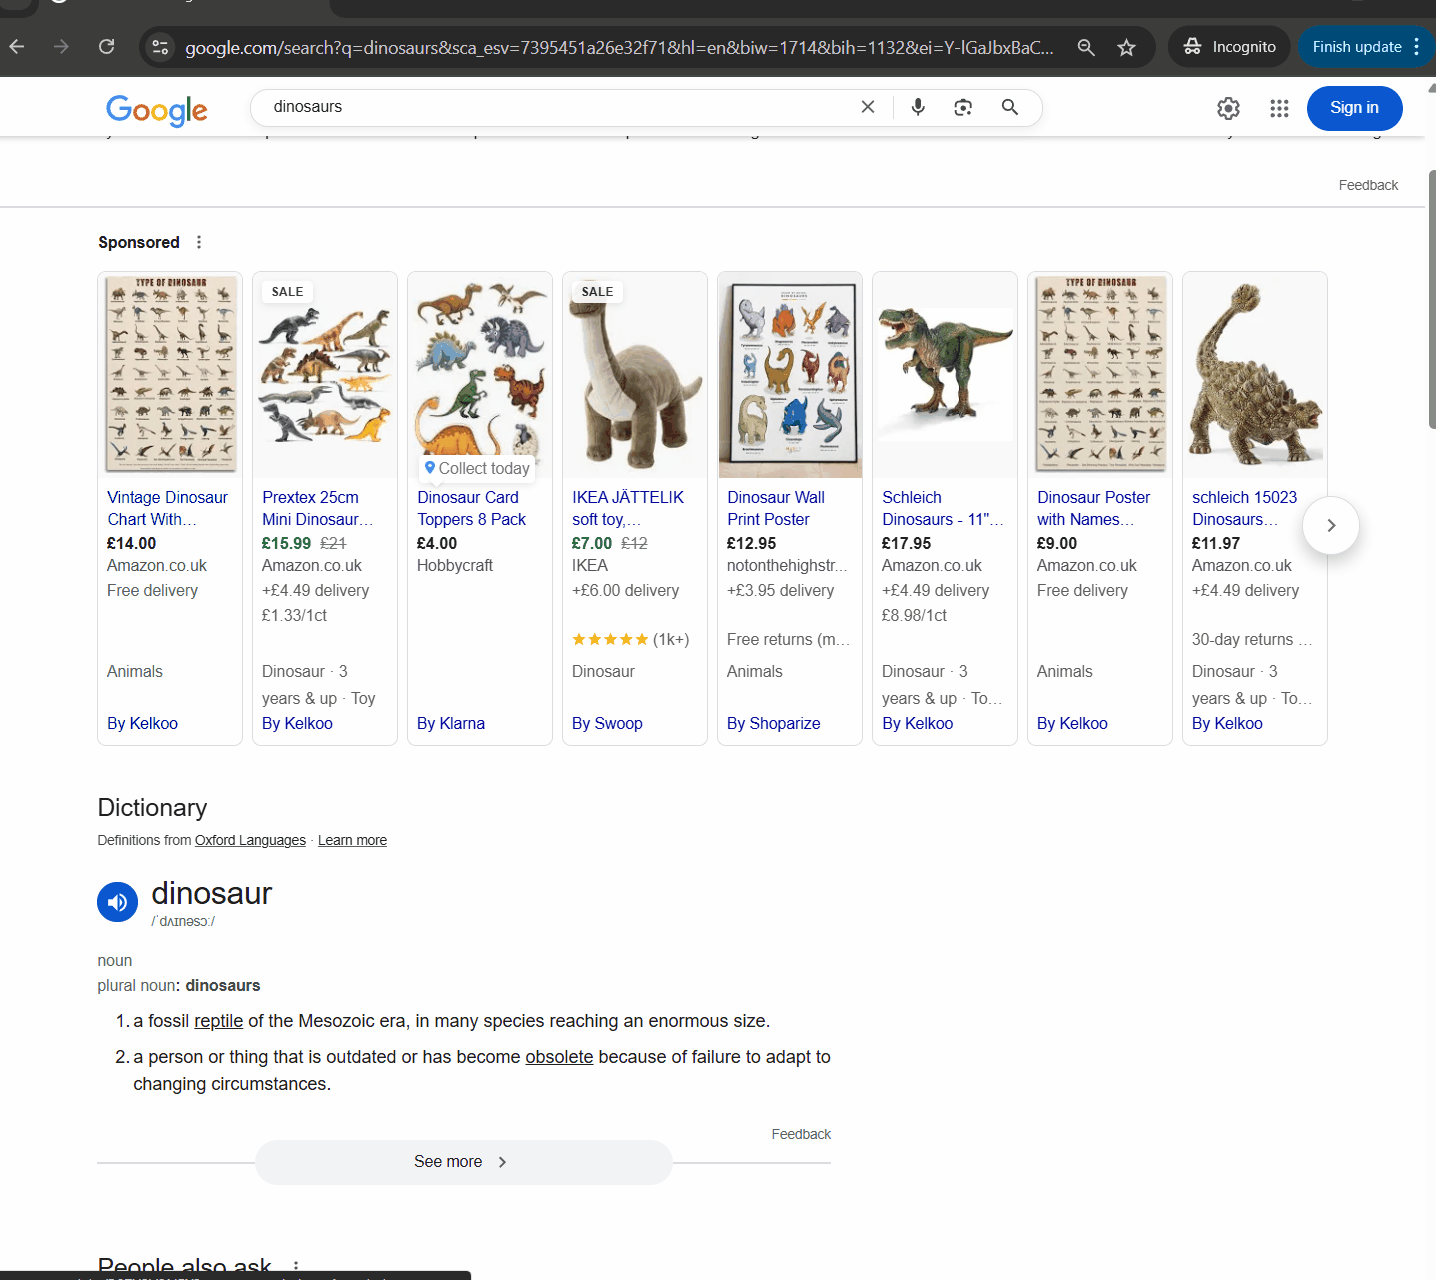1436x1280 pixels.
Task: Open Chrome Finish update menu
Action: (x=1365, y=47)
